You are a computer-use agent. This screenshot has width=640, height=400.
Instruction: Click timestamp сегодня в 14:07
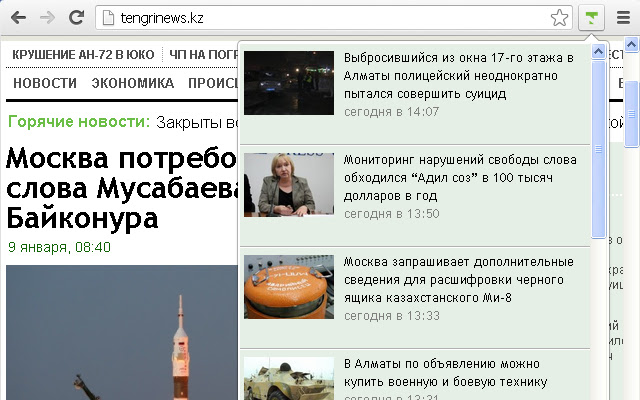(391, 112)
